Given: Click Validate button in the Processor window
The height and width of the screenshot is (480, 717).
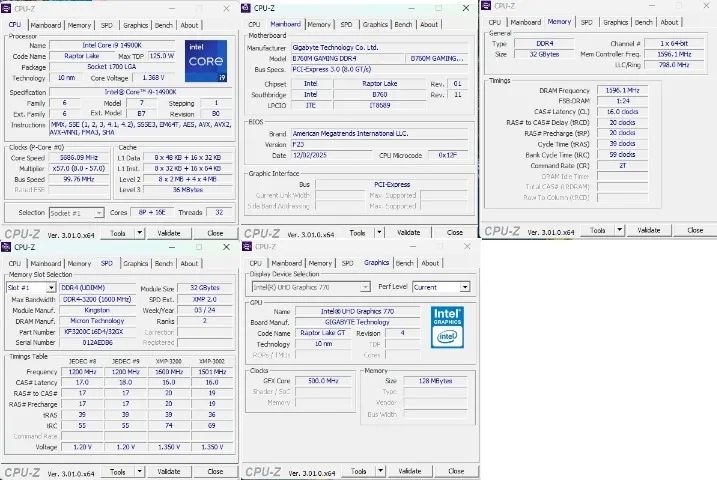Looking at the screenshot, I should click(x=169, y=233).
